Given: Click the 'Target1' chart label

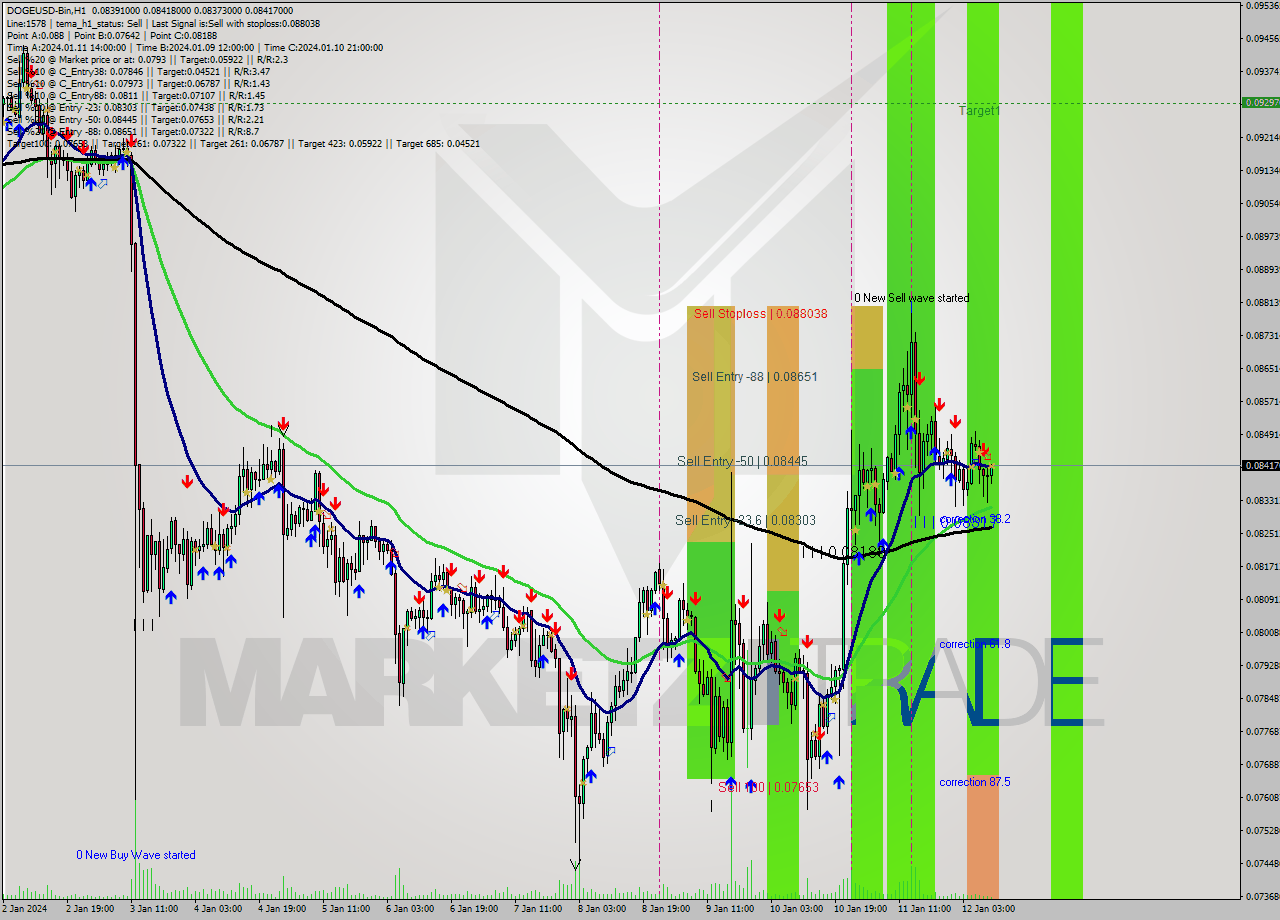Looking at the screenshot, I should tap(979, 111).
